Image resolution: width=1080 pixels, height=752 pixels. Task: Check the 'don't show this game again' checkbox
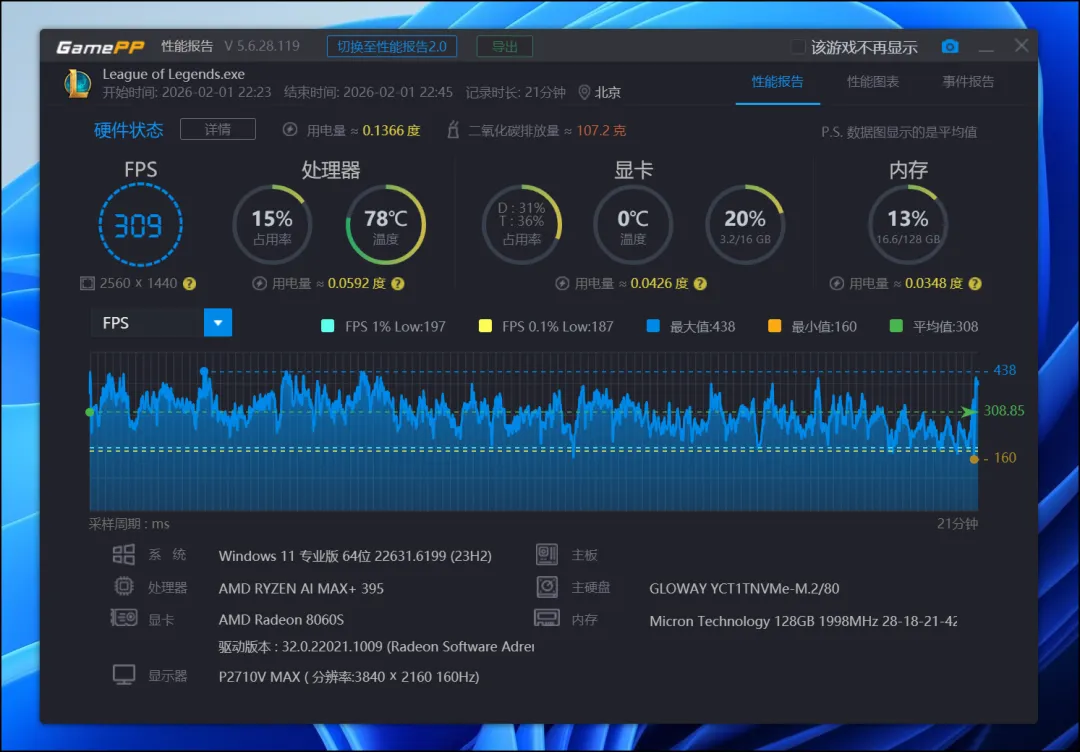[x=798, y=47]
